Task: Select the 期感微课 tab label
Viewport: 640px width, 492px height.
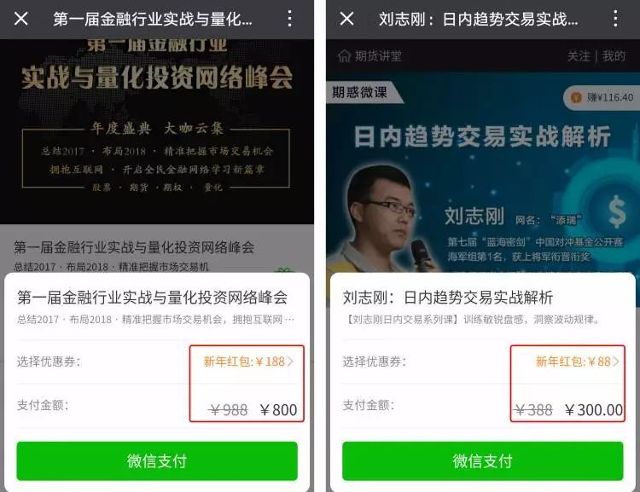Action: coord(359,92)
